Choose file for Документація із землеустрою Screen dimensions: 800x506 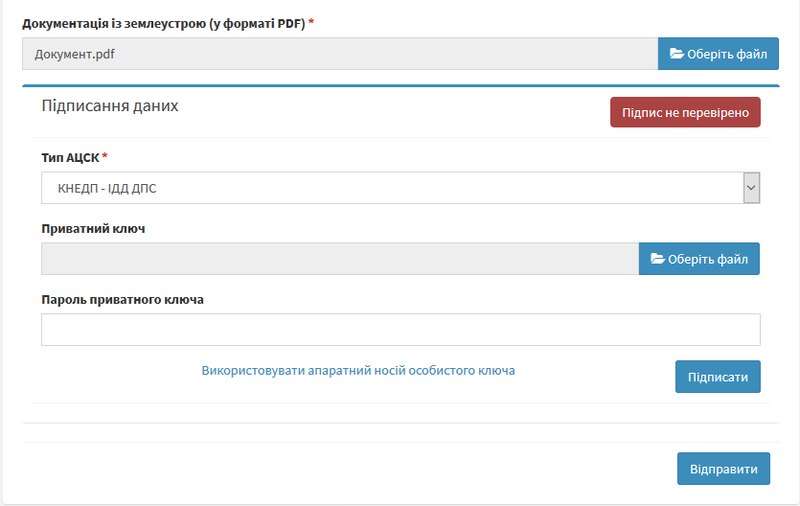718,54
